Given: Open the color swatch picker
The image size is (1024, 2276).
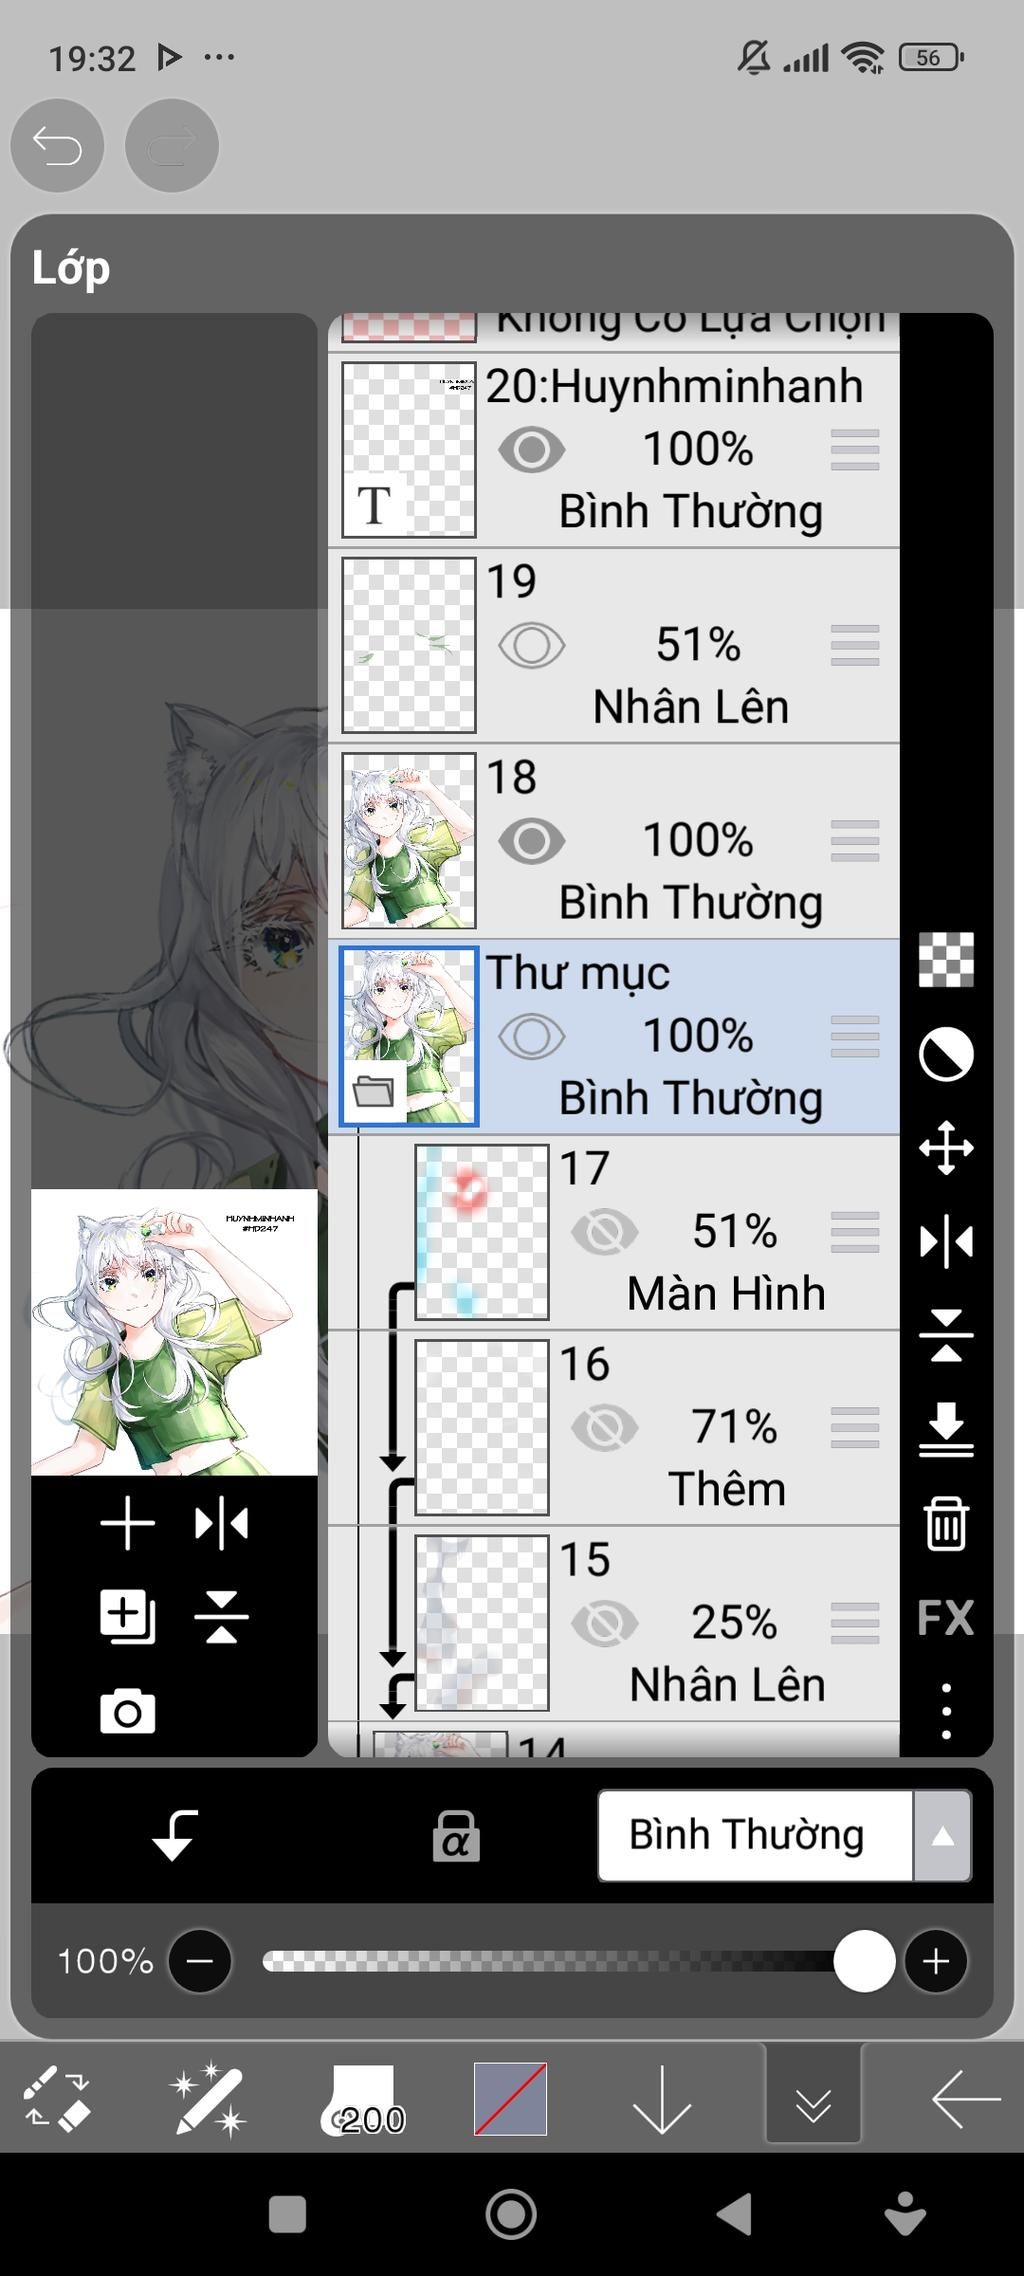Looking at the screenshot, I should 510,2099.
